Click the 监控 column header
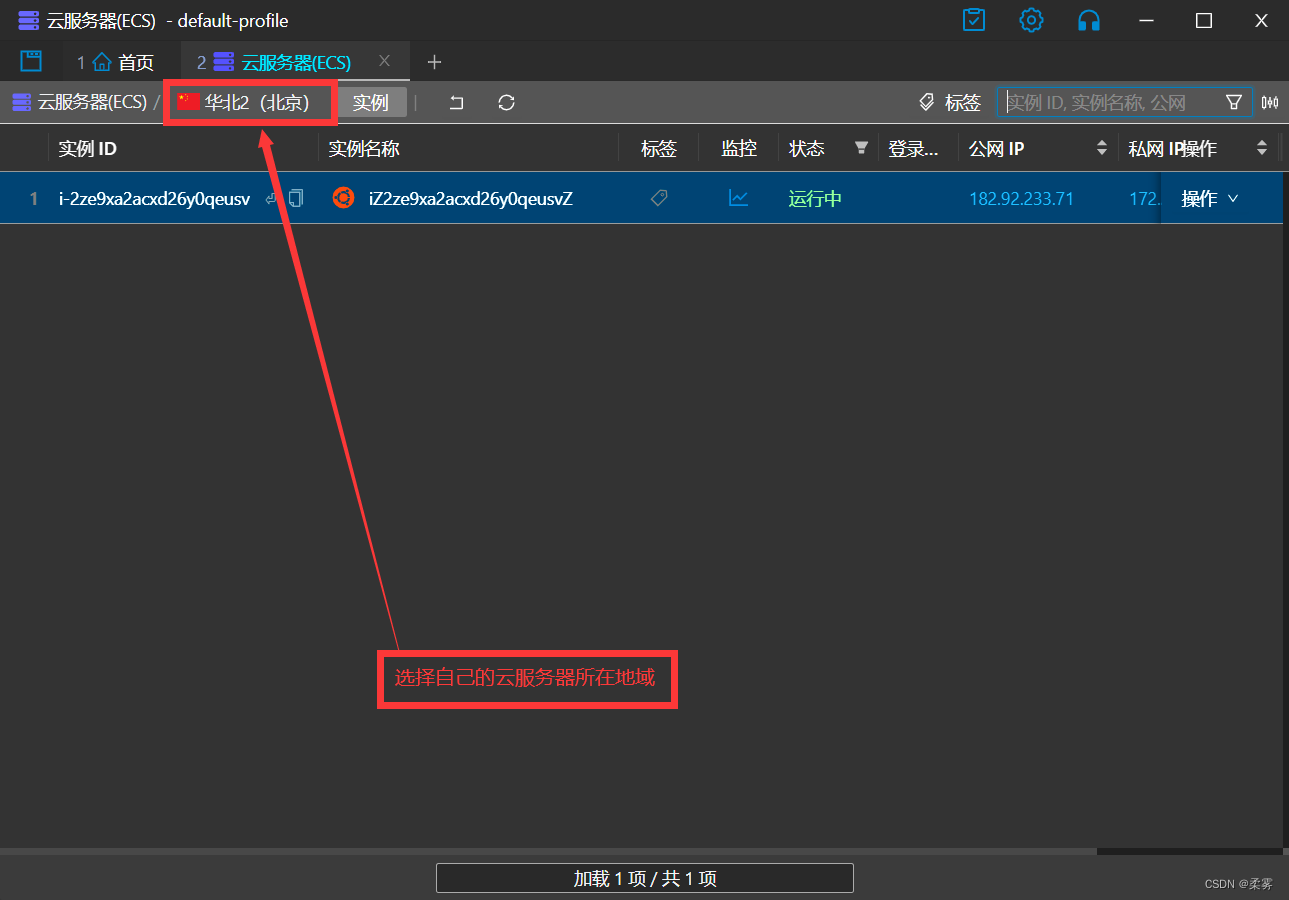The image size is (1289, 900). coord(739,148)
